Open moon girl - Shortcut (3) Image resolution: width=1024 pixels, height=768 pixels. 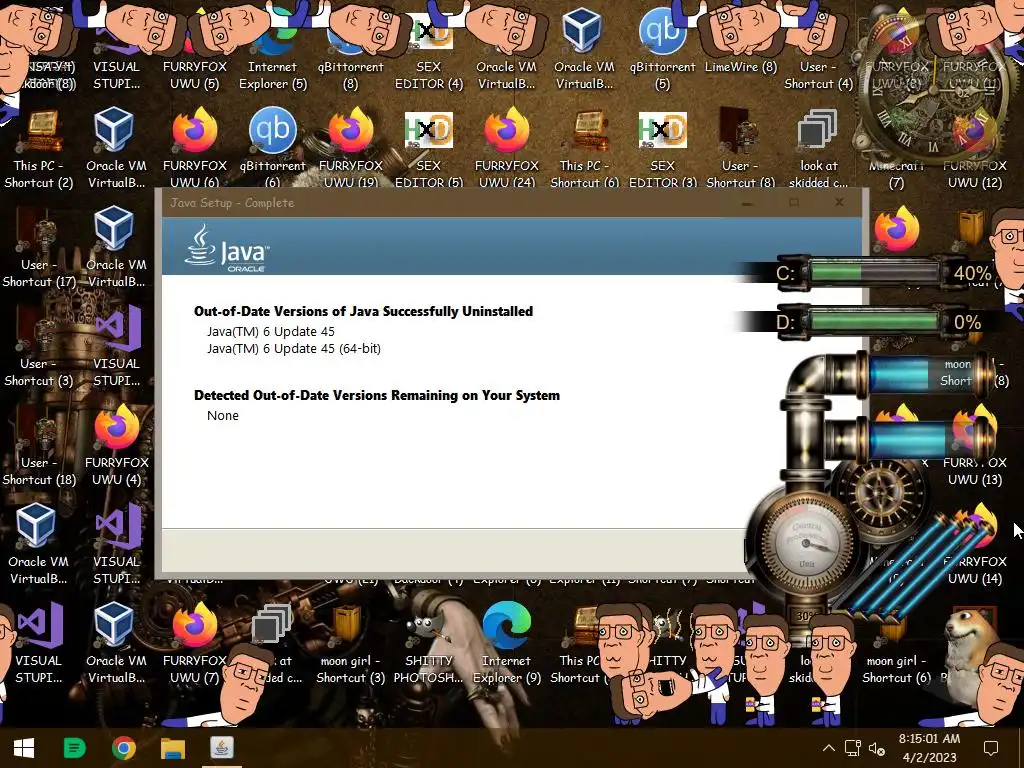pos(351,645)
